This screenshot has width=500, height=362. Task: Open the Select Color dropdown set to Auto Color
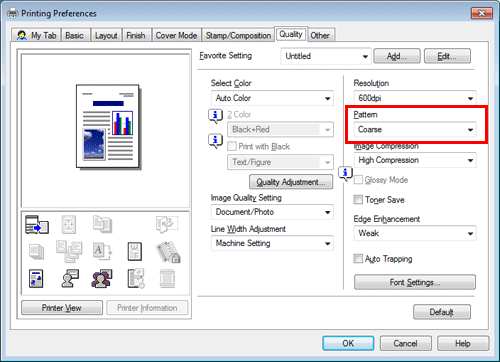(272, 98)
